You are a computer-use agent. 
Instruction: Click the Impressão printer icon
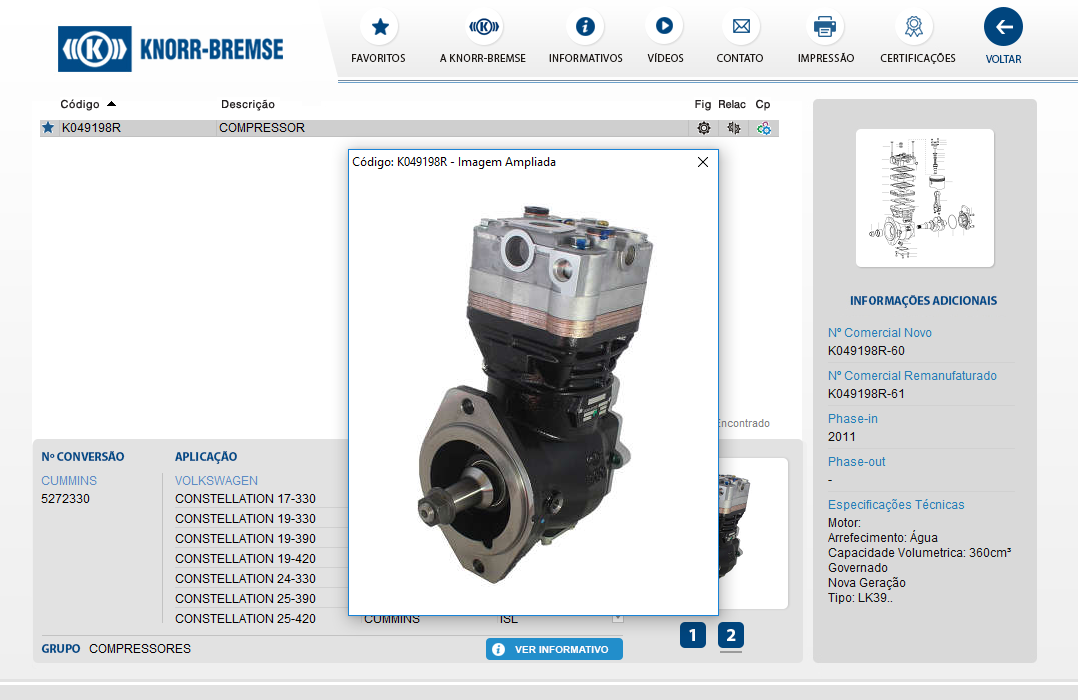[x=825, y=27]
